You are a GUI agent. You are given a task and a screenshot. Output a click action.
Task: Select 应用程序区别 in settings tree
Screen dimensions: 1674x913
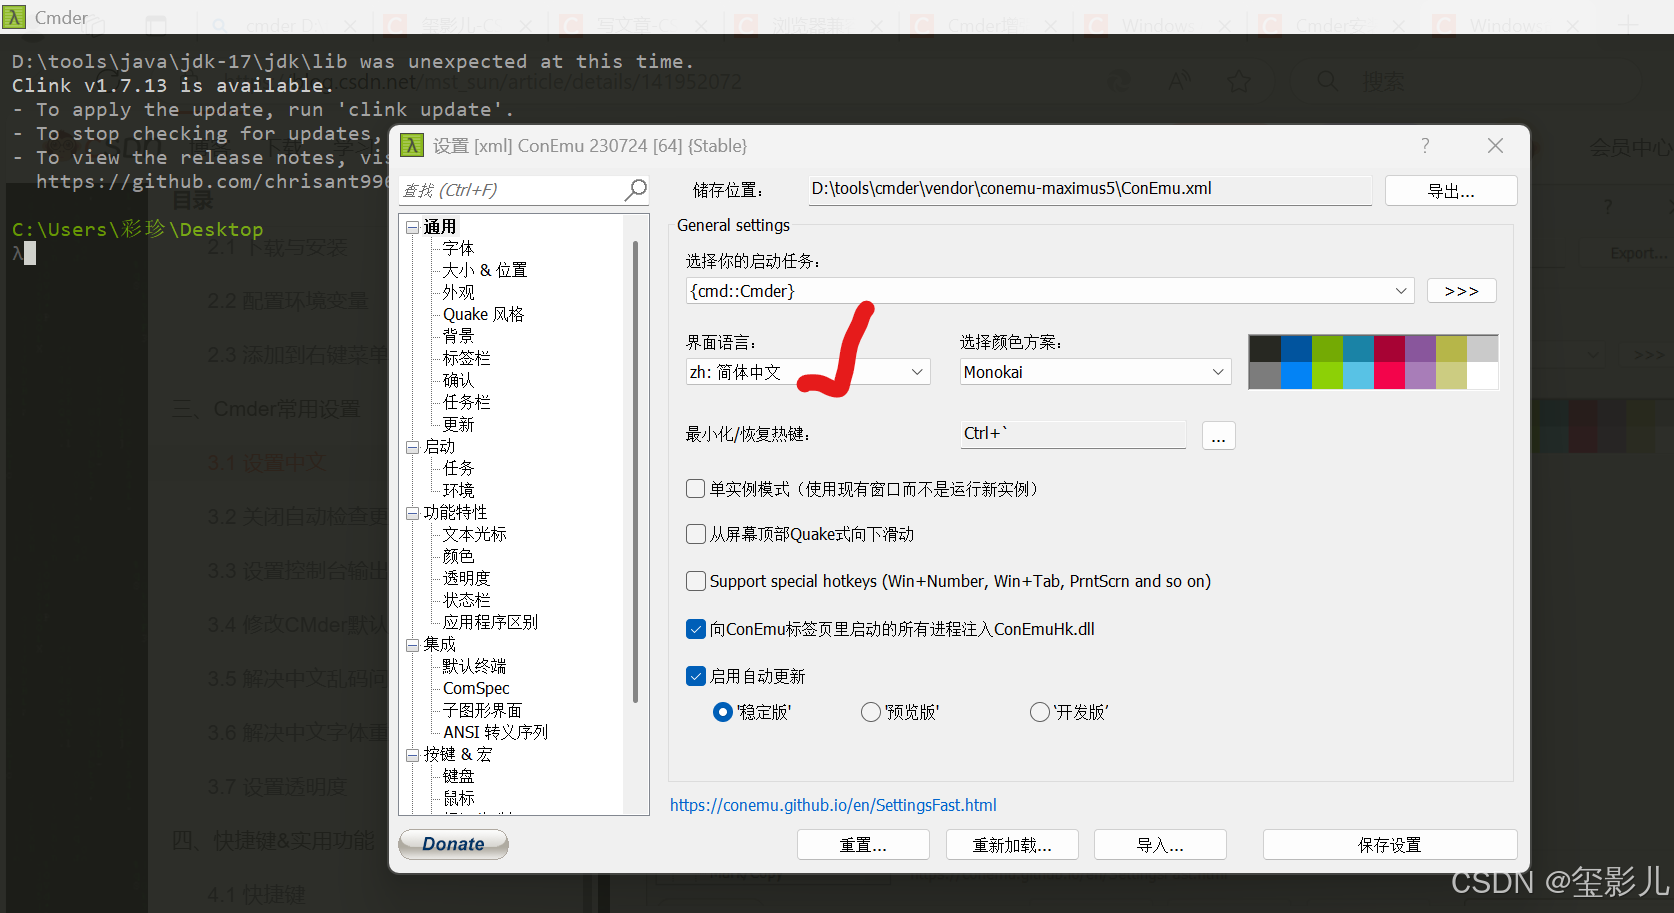pos(491,622)
